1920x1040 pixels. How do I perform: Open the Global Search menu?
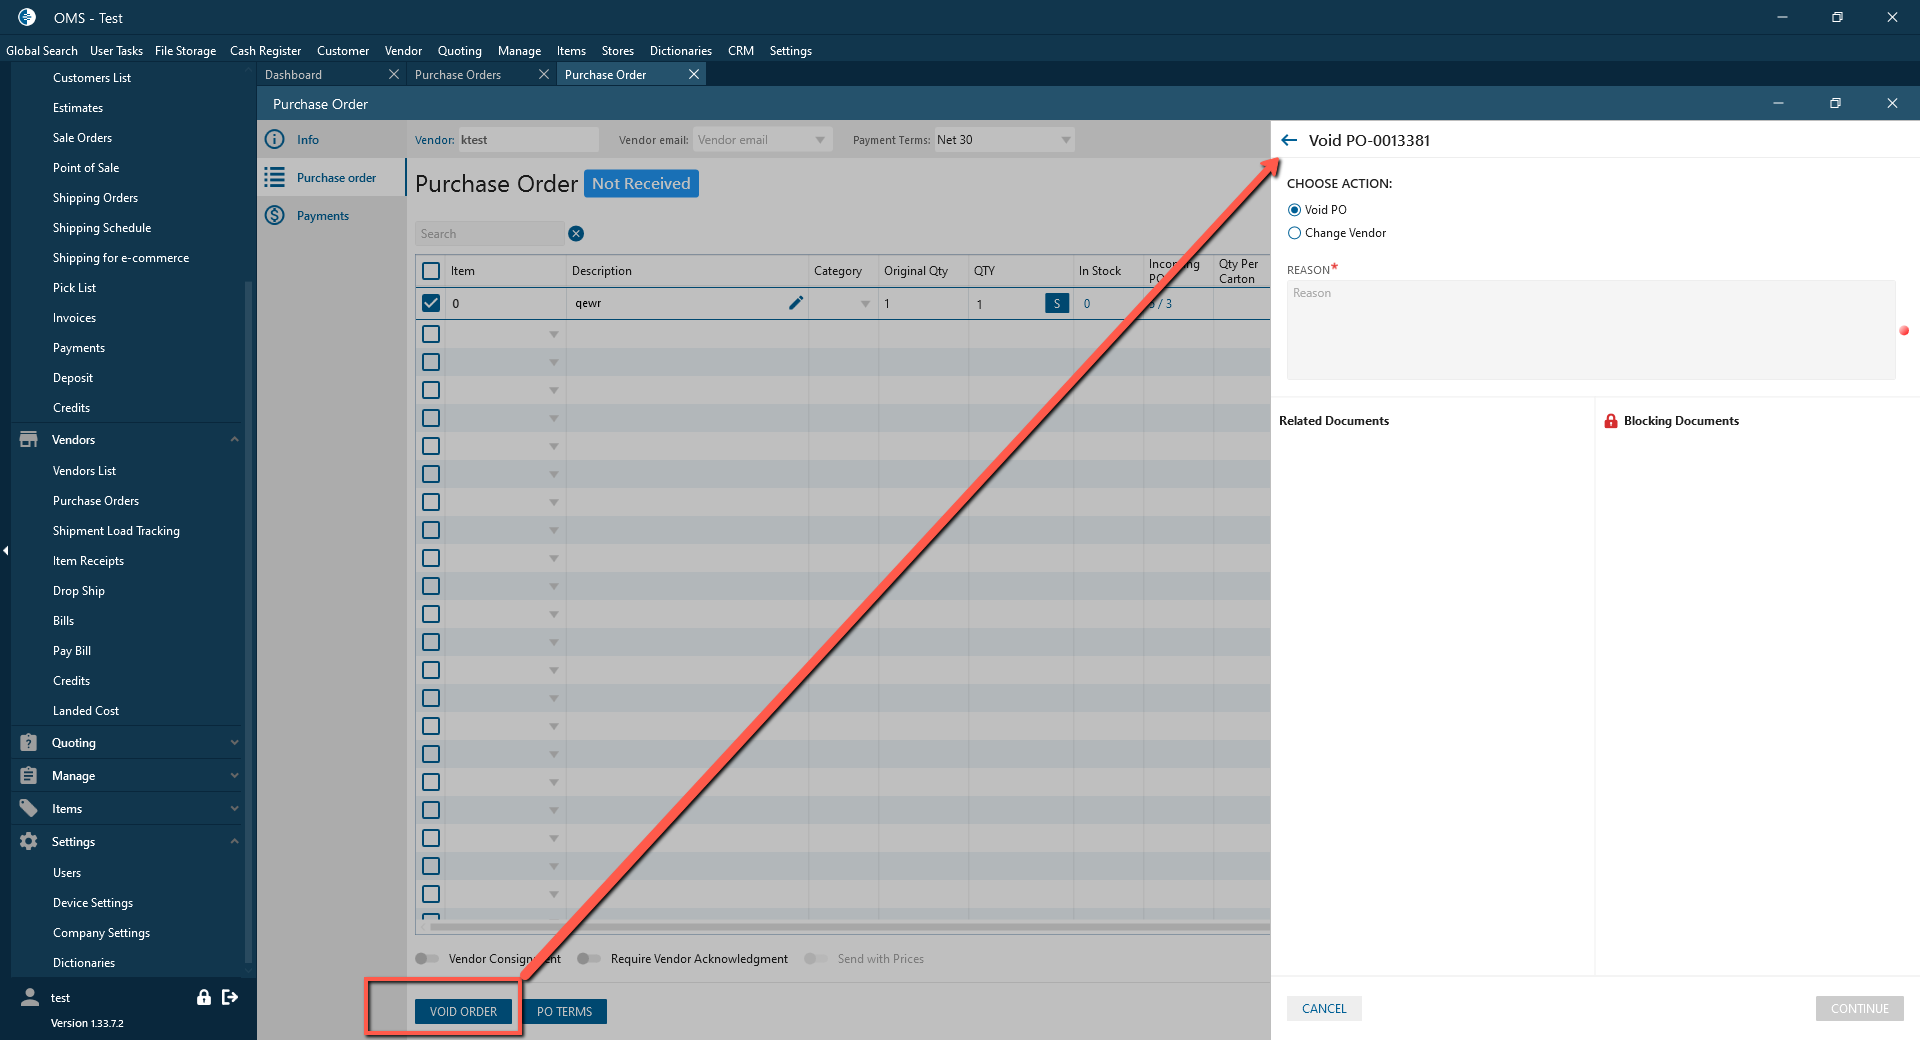pyautogui.click(x=42, y=51)
